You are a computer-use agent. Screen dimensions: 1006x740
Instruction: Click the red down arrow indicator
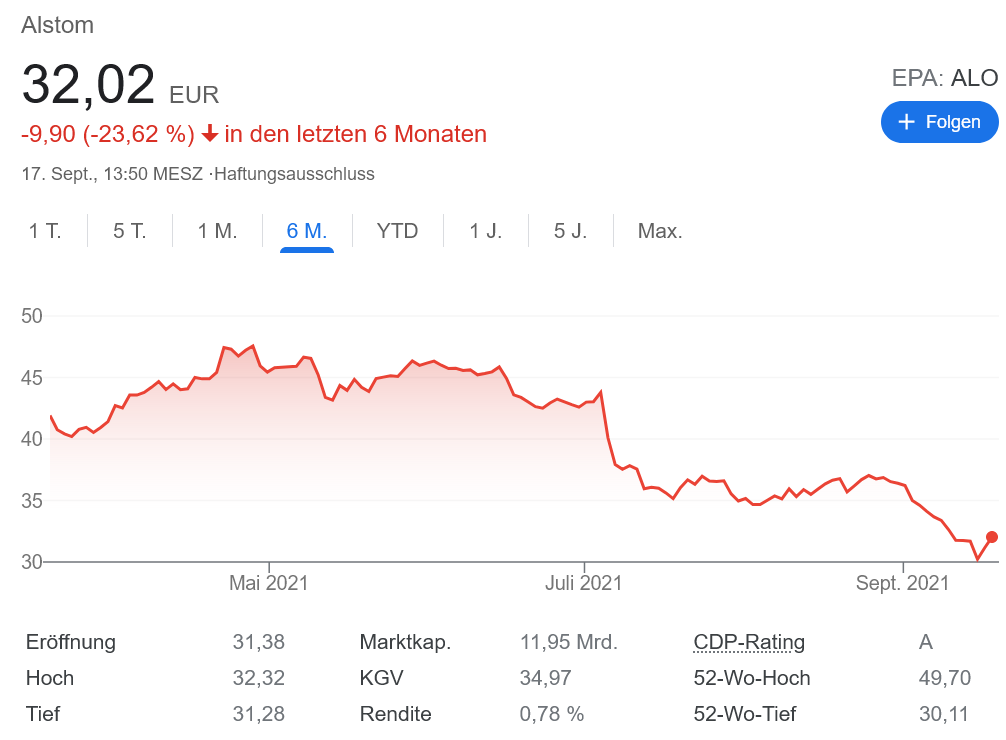point(210,133)
